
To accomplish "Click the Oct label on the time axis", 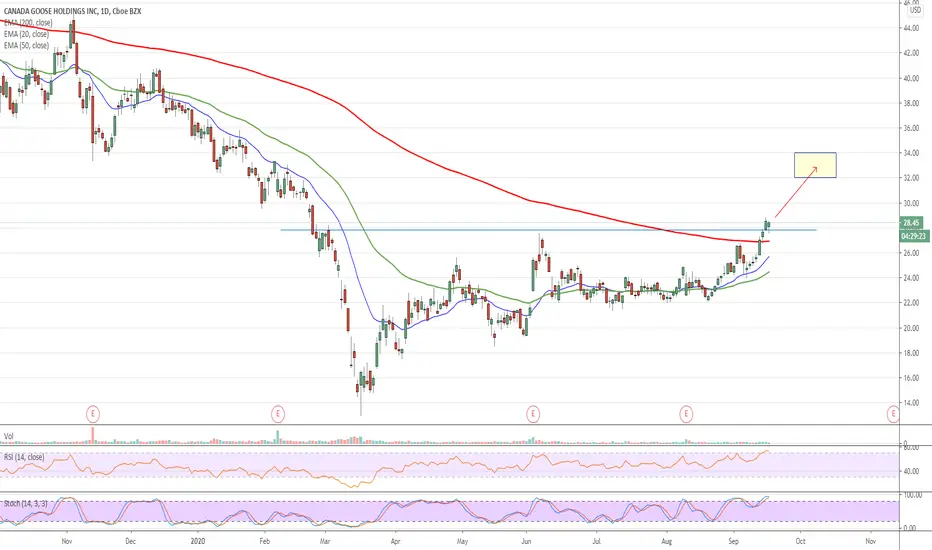I will [x=801, y=541].
